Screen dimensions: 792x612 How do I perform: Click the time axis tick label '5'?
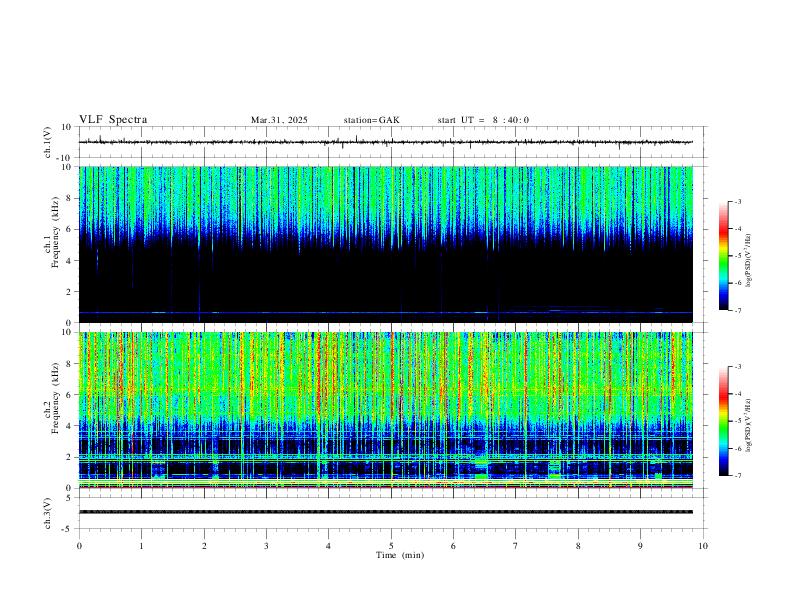pos(391,546)
